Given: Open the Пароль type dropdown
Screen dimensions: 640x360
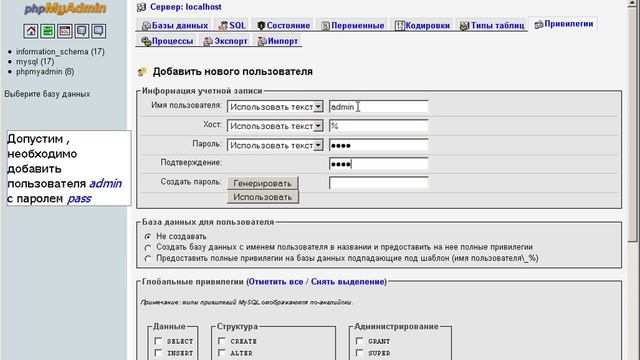Looking at the screenshot, I should [x=275, y=145].
